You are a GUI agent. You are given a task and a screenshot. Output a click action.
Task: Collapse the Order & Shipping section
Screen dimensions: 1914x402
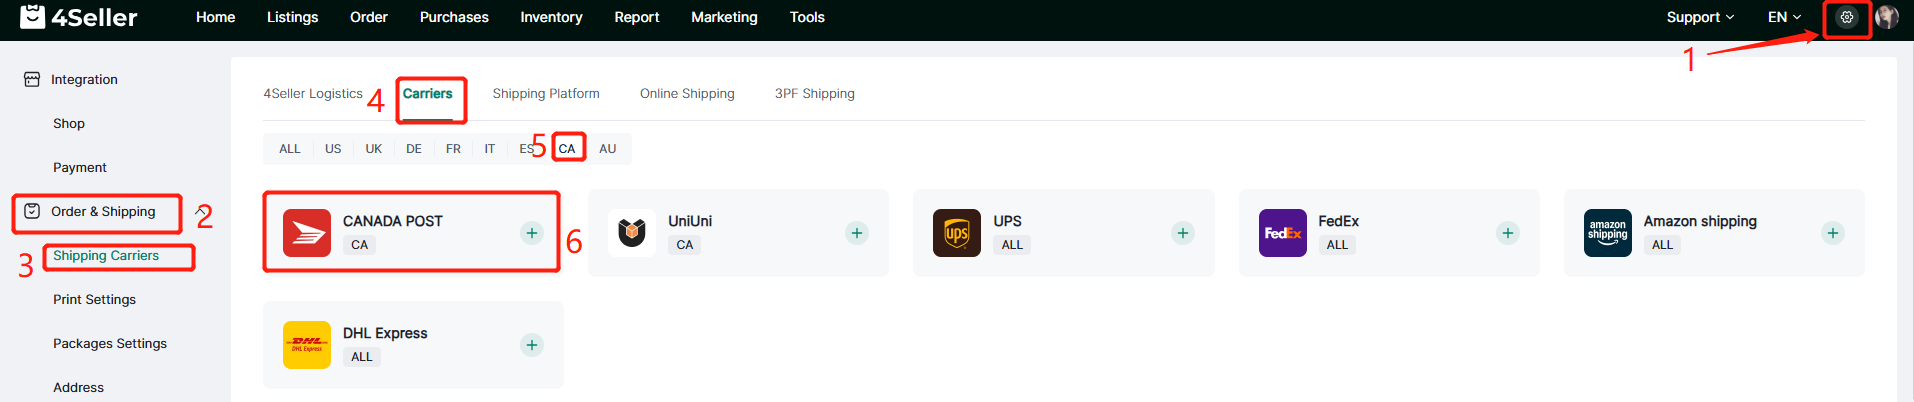pos(103,211)
